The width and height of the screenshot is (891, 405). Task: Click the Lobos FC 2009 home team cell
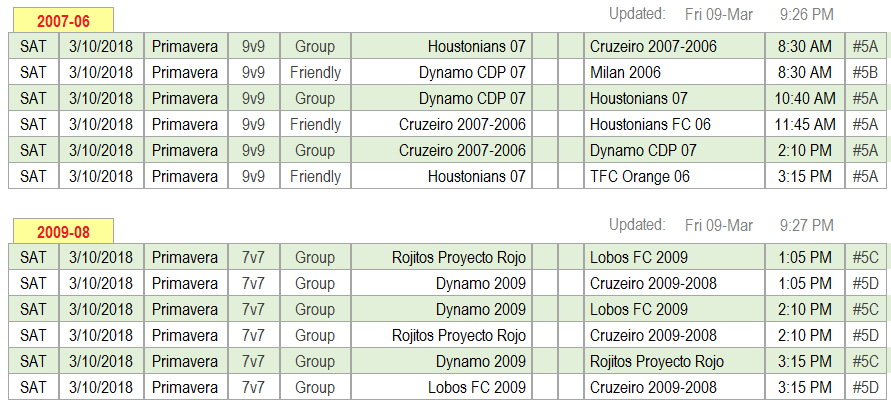click(442, 387)
